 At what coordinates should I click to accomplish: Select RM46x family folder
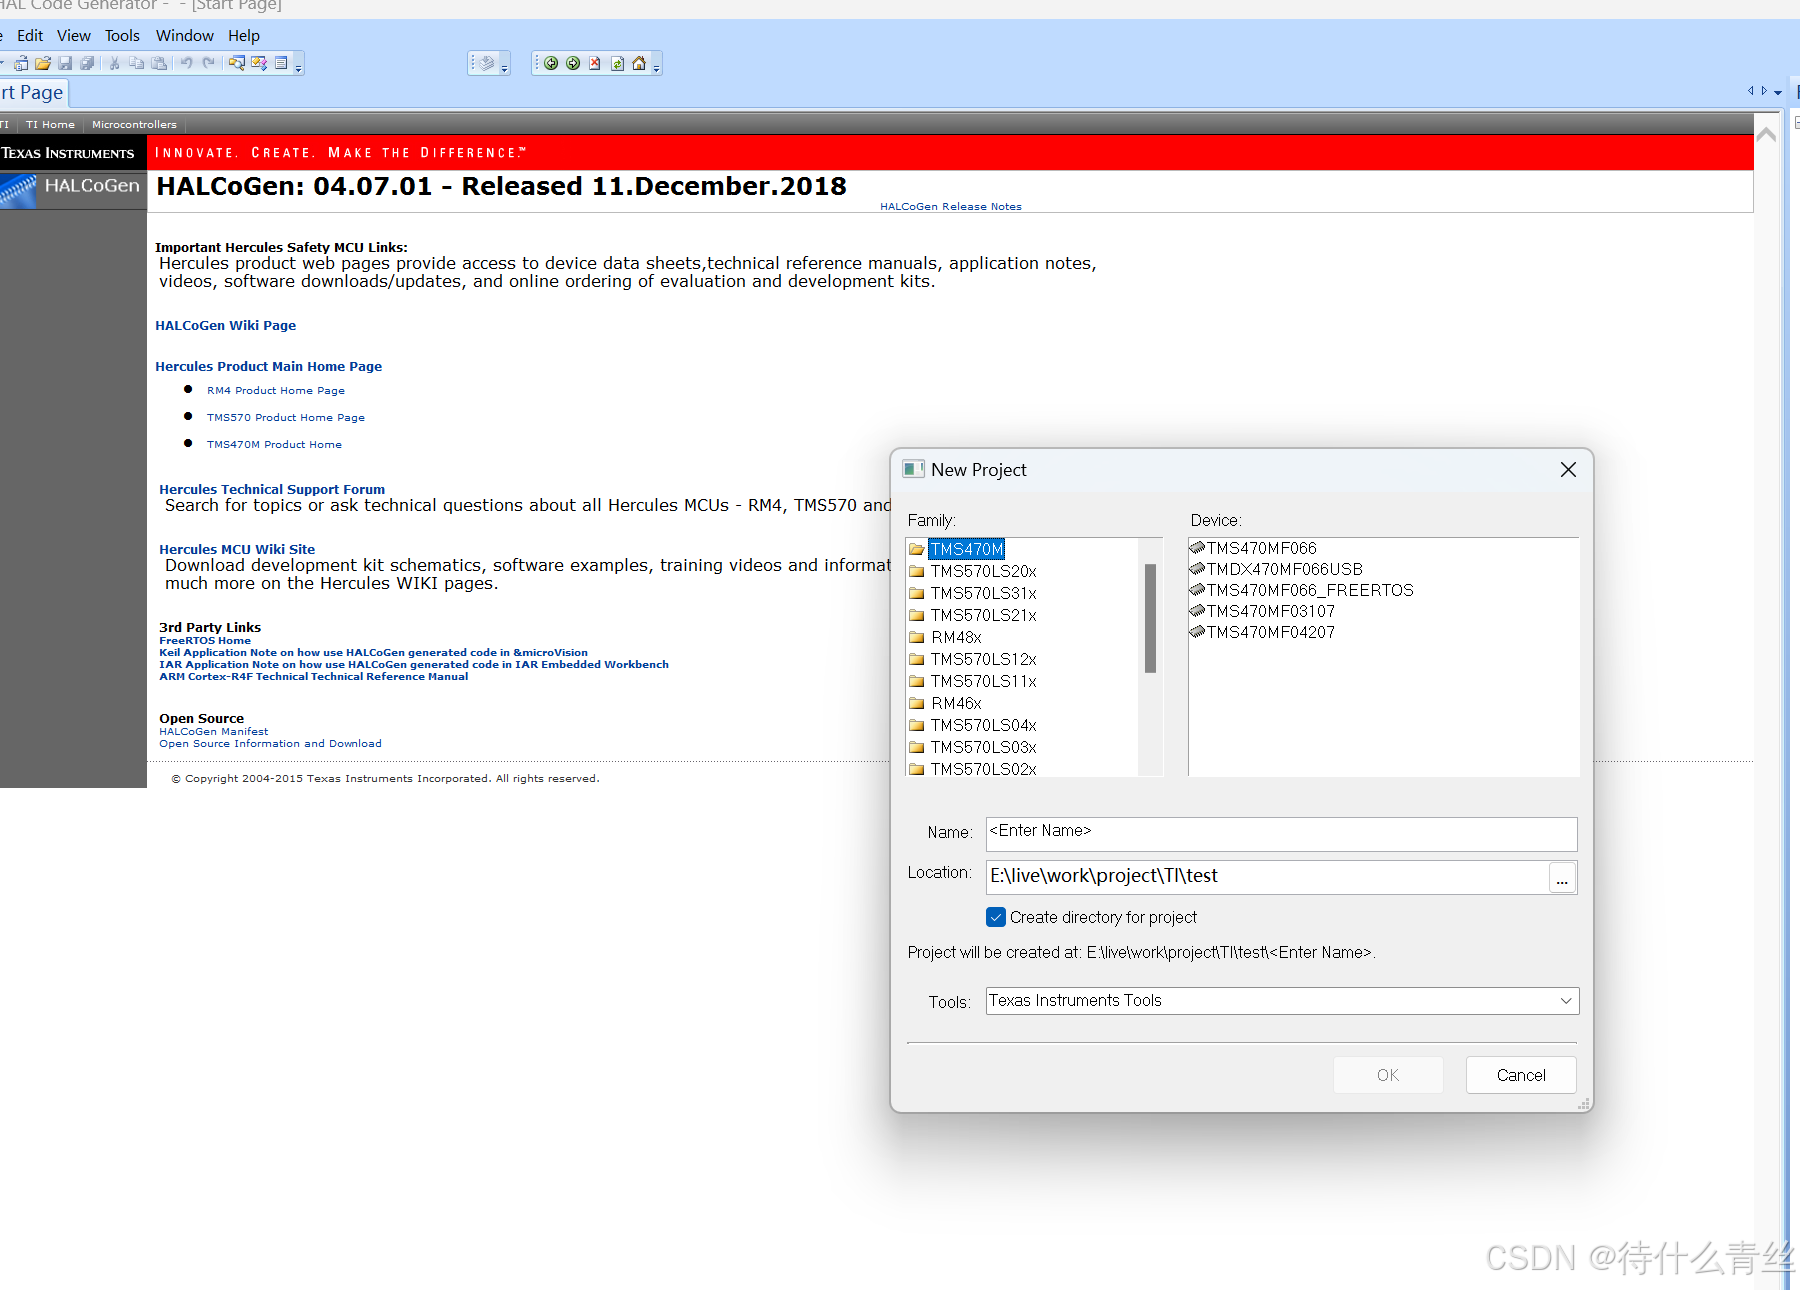[946, 703]
